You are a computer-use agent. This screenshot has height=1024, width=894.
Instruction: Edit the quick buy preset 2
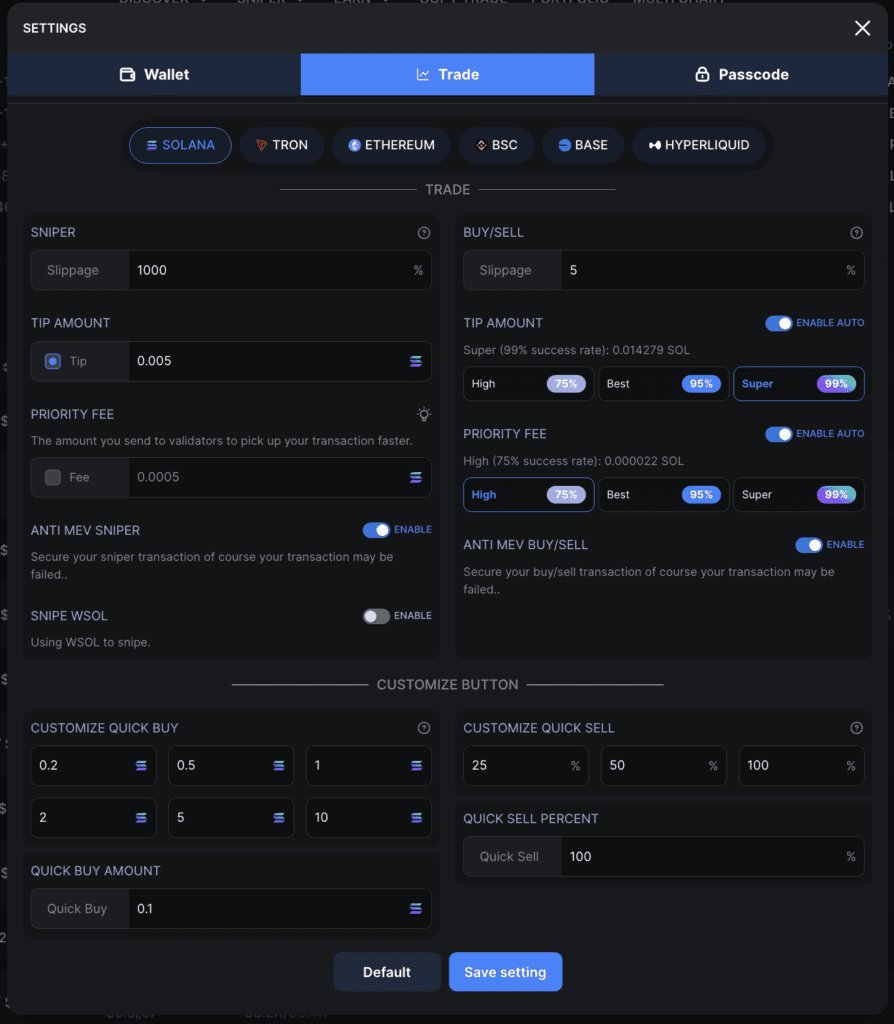point(93,818)
